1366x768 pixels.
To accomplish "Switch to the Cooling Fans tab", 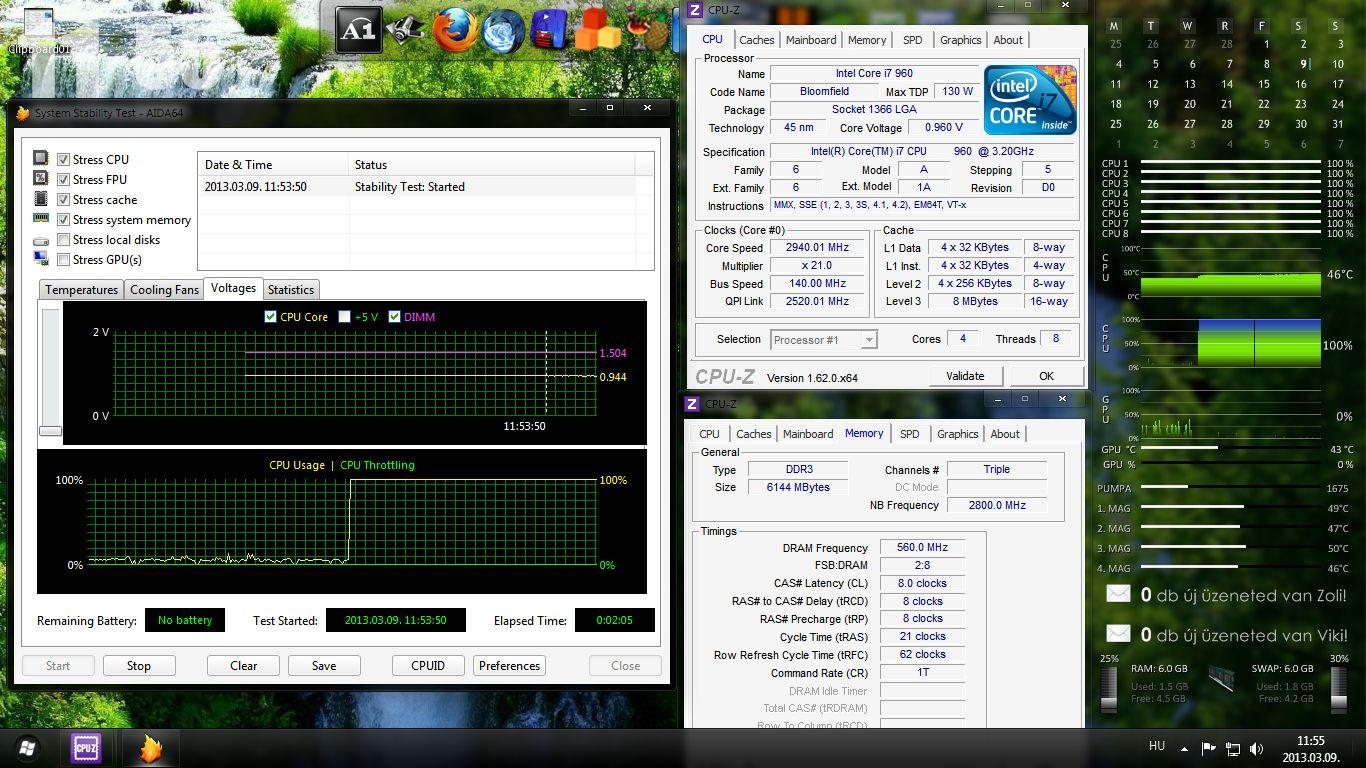I will tap(165, 289).
